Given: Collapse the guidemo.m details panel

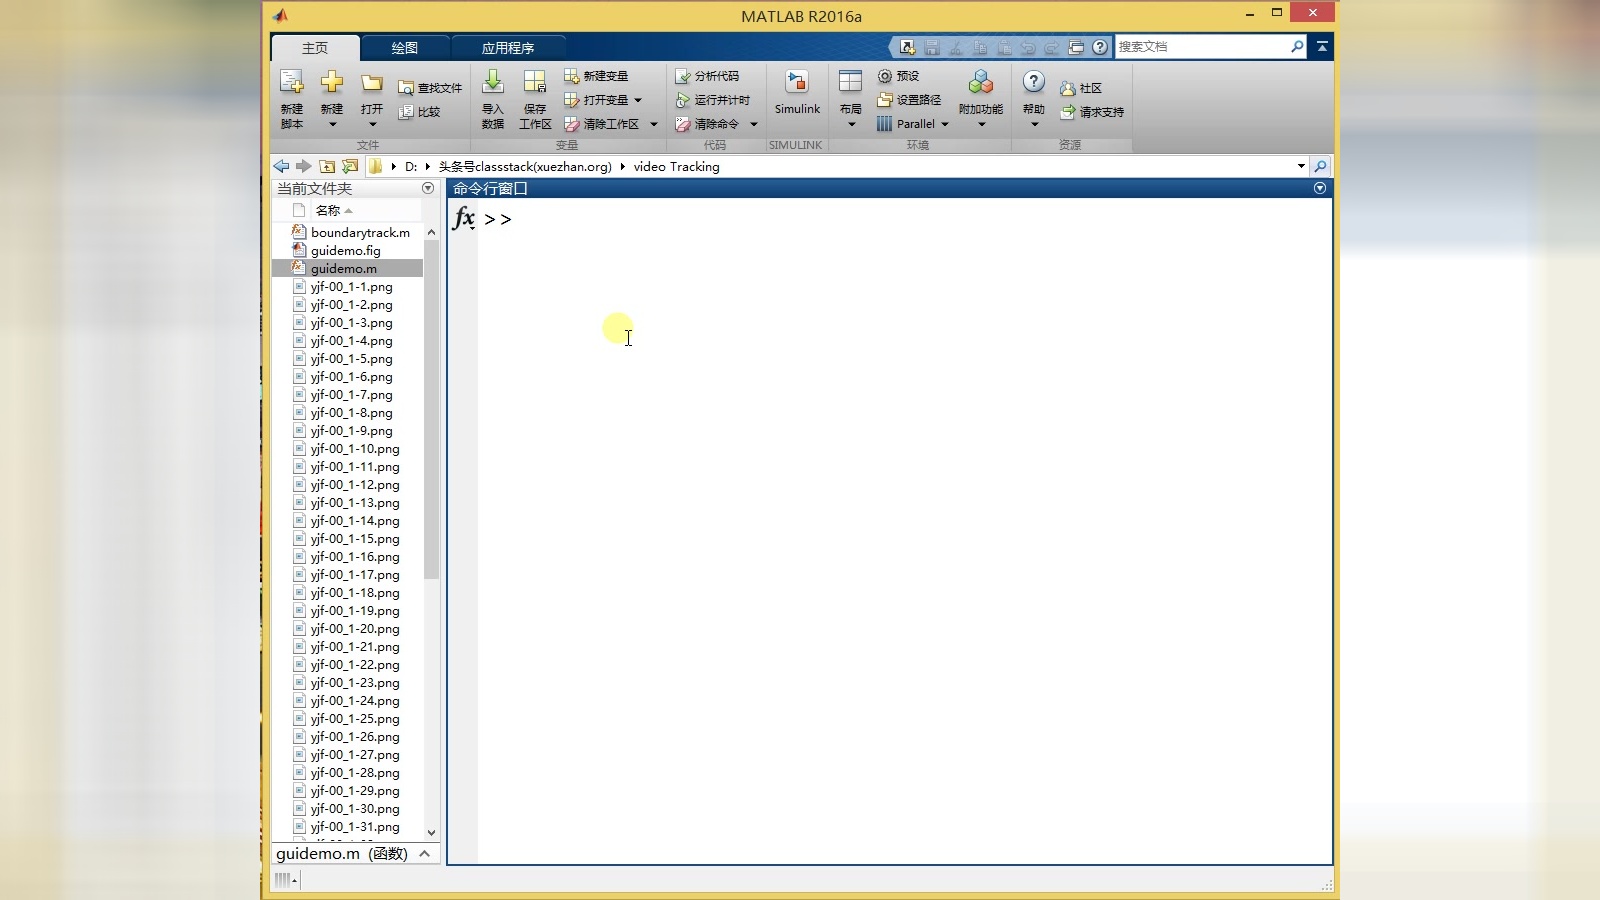Looking at the screenshot, I should (x=425, y=854).
